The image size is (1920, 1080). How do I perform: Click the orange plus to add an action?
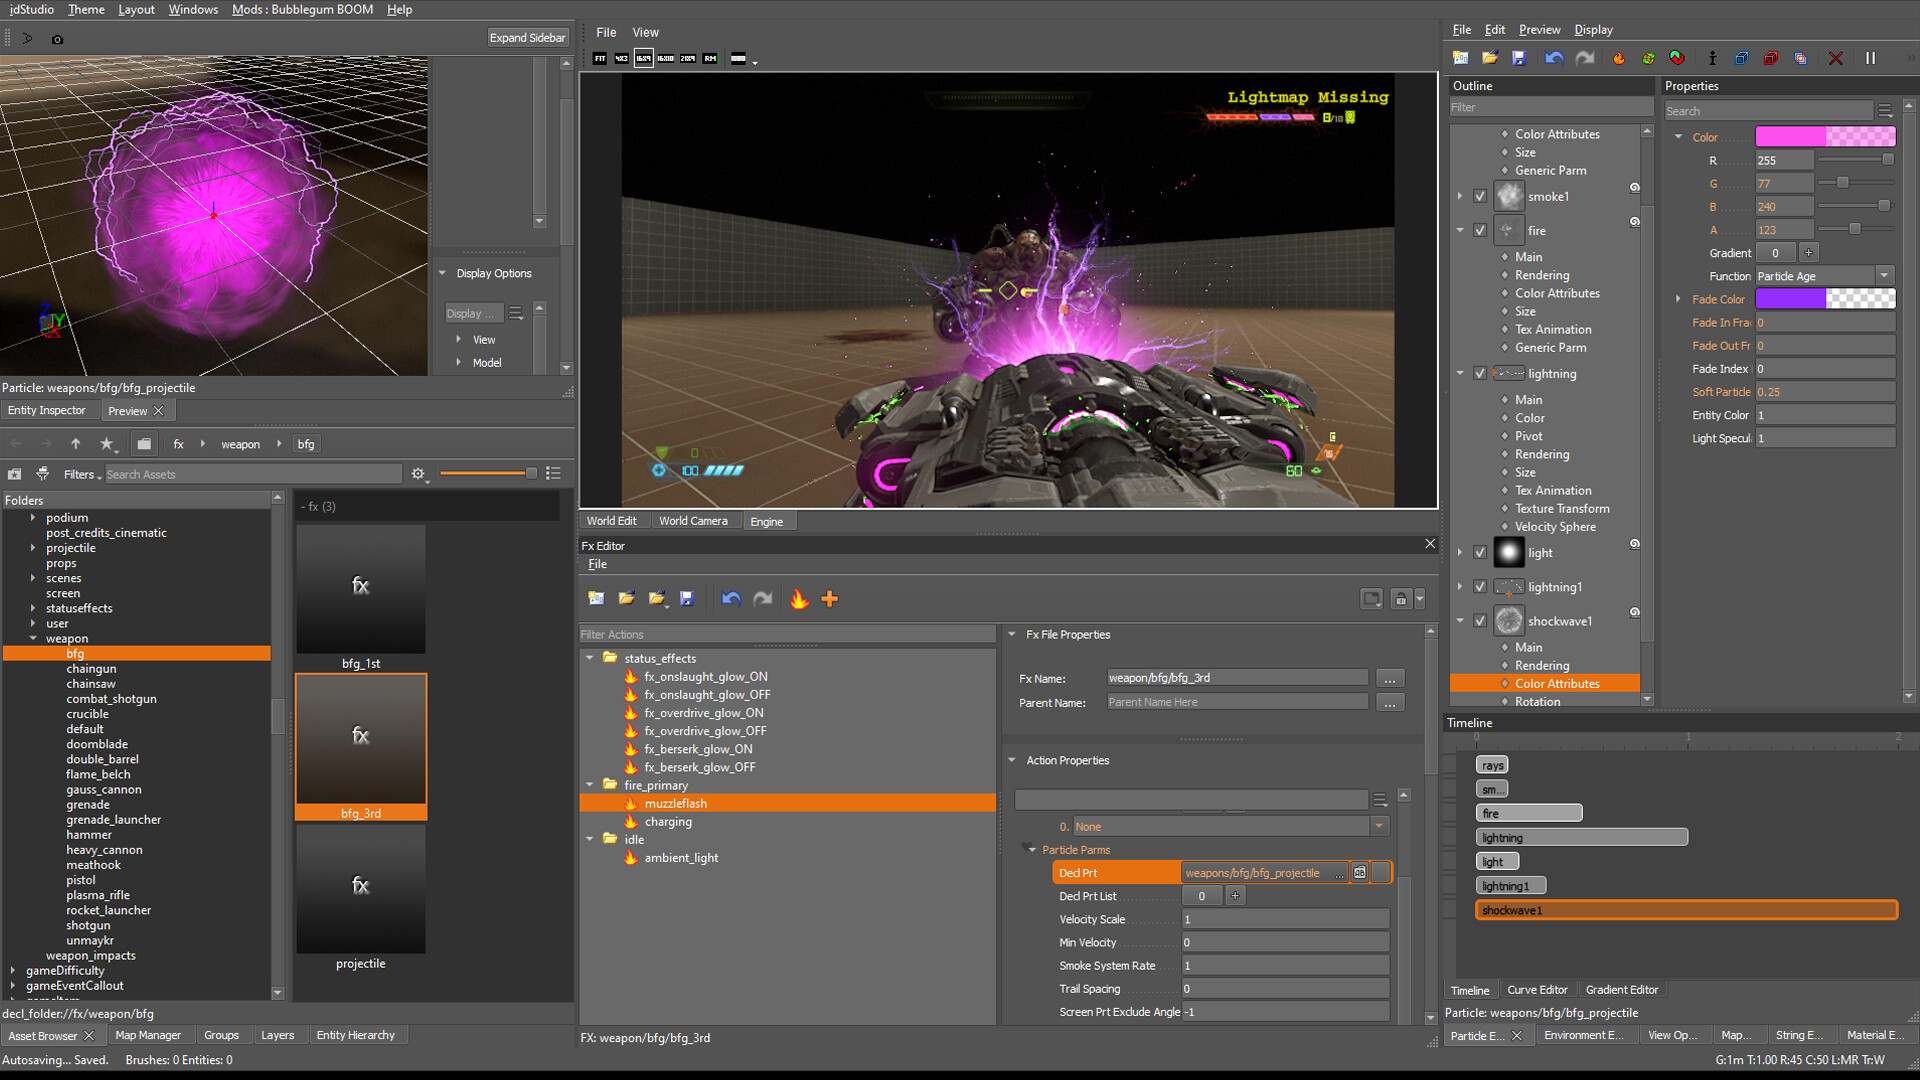tap(829, 598)
